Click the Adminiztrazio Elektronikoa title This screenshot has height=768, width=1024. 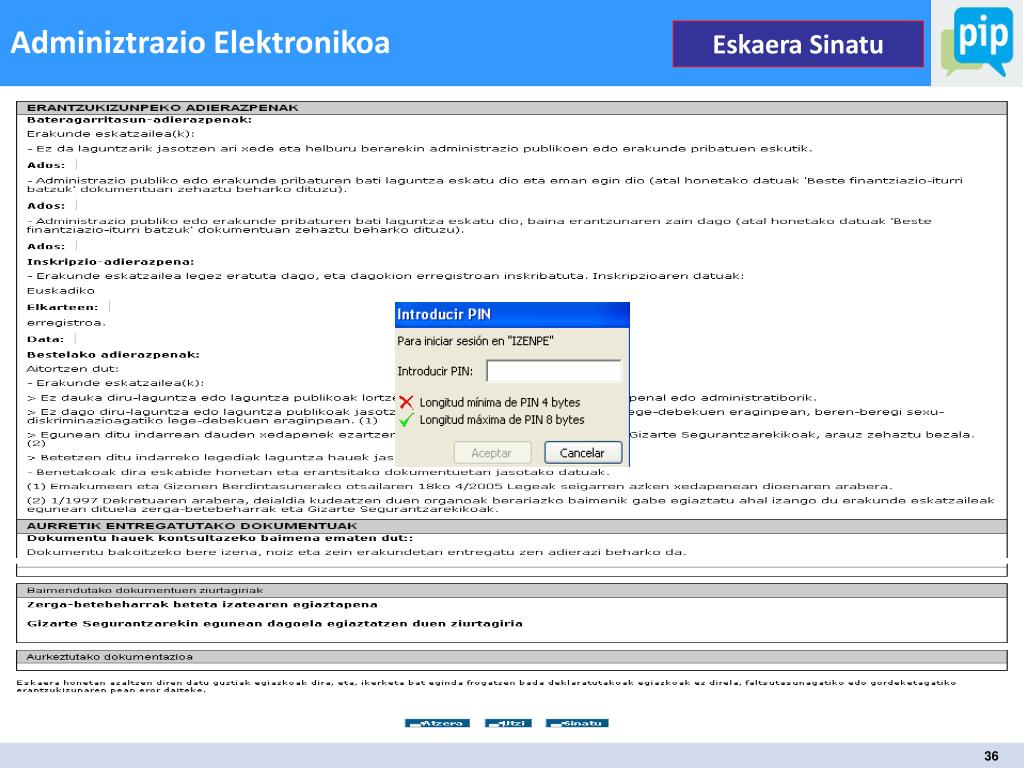pos(200,43)
